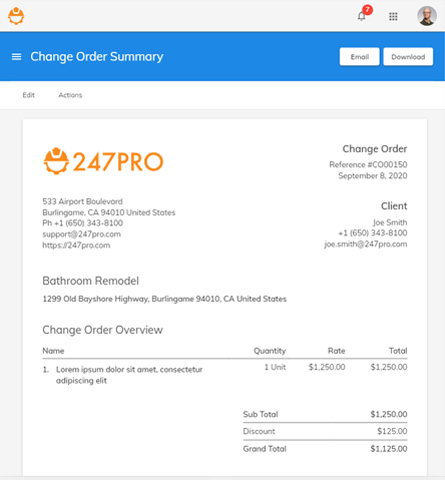
Task: Open the user profile avatar
Action: [427, 16]
